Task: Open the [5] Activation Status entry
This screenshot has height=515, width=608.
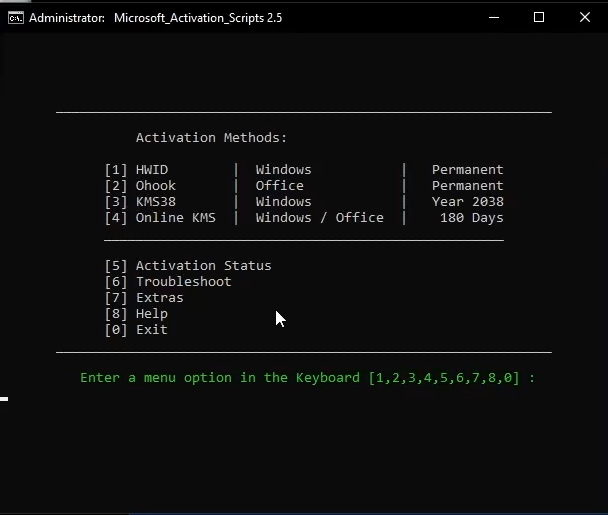Action: 188,266
